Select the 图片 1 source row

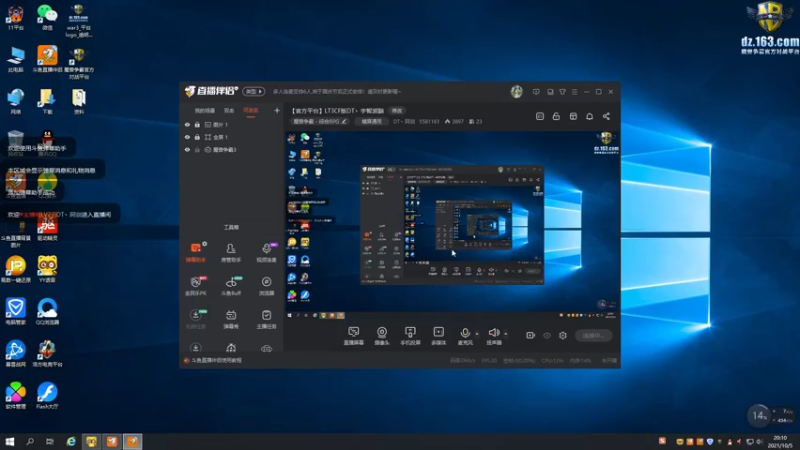(x=232, y=124)
